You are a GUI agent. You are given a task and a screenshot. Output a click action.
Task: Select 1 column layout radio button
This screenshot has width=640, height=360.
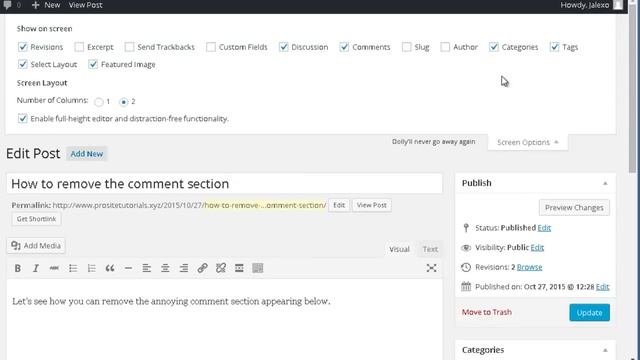(99, 102)
